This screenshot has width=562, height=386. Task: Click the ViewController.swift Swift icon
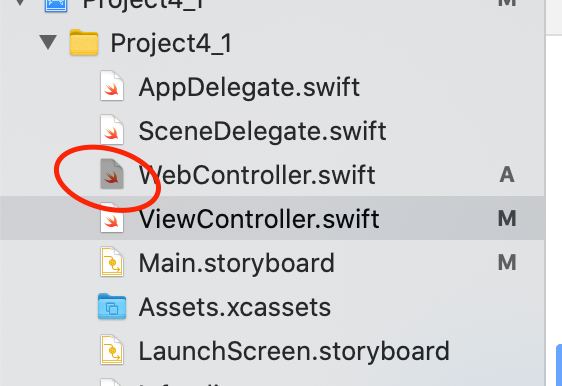112,218
